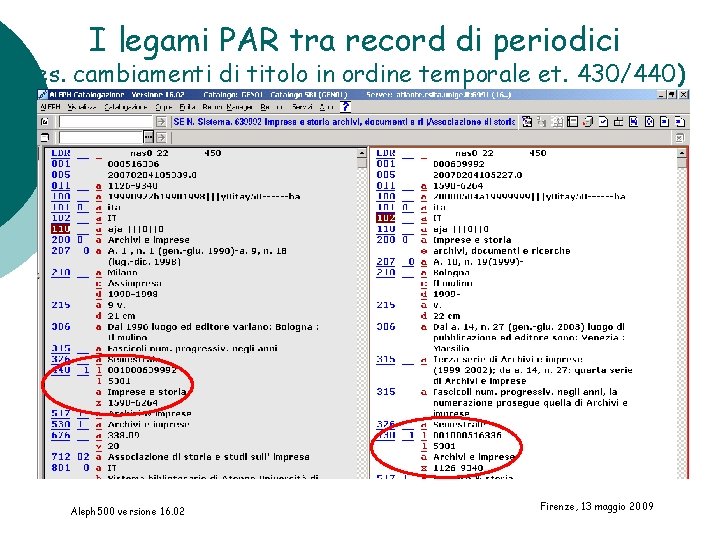Click the greyed grid toolbar icon
Screen dimensions: 720x540
pyautogui.click(x=557, y=122)
